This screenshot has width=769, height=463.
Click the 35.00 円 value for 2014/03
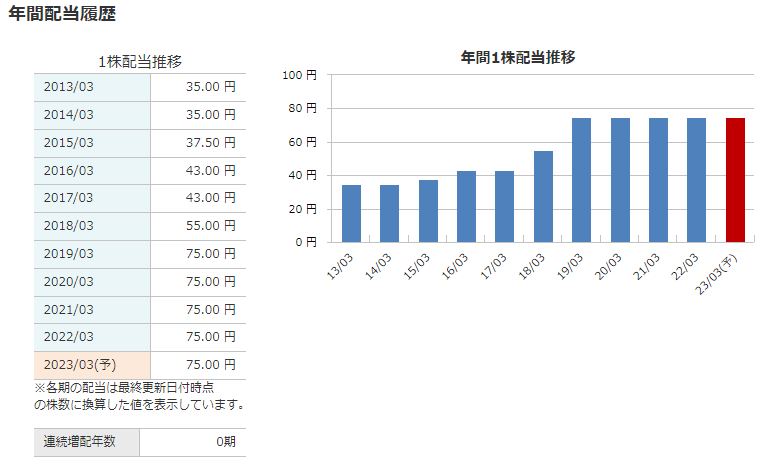[x=211, y=115]
